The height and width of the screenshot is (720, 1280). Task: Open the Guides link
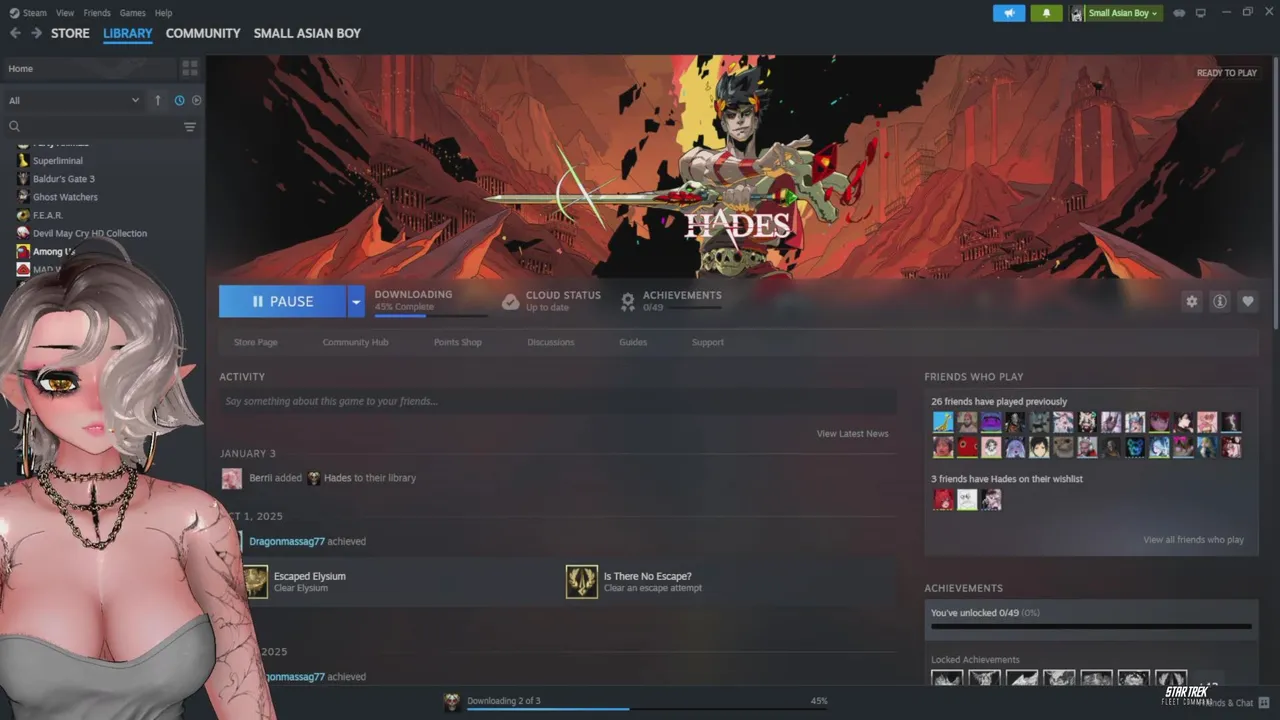click(633, 342)
